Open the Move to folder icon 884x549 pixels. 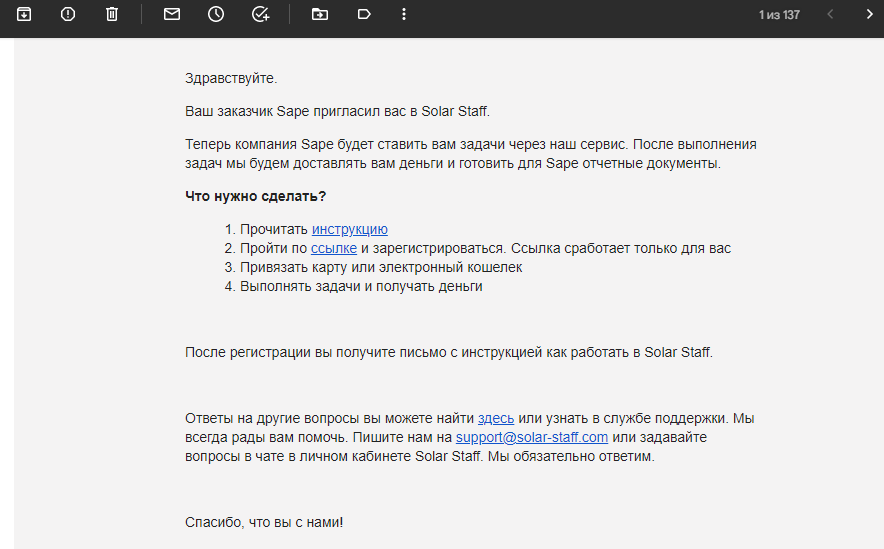pyautogui.click(x=320, y=14)
